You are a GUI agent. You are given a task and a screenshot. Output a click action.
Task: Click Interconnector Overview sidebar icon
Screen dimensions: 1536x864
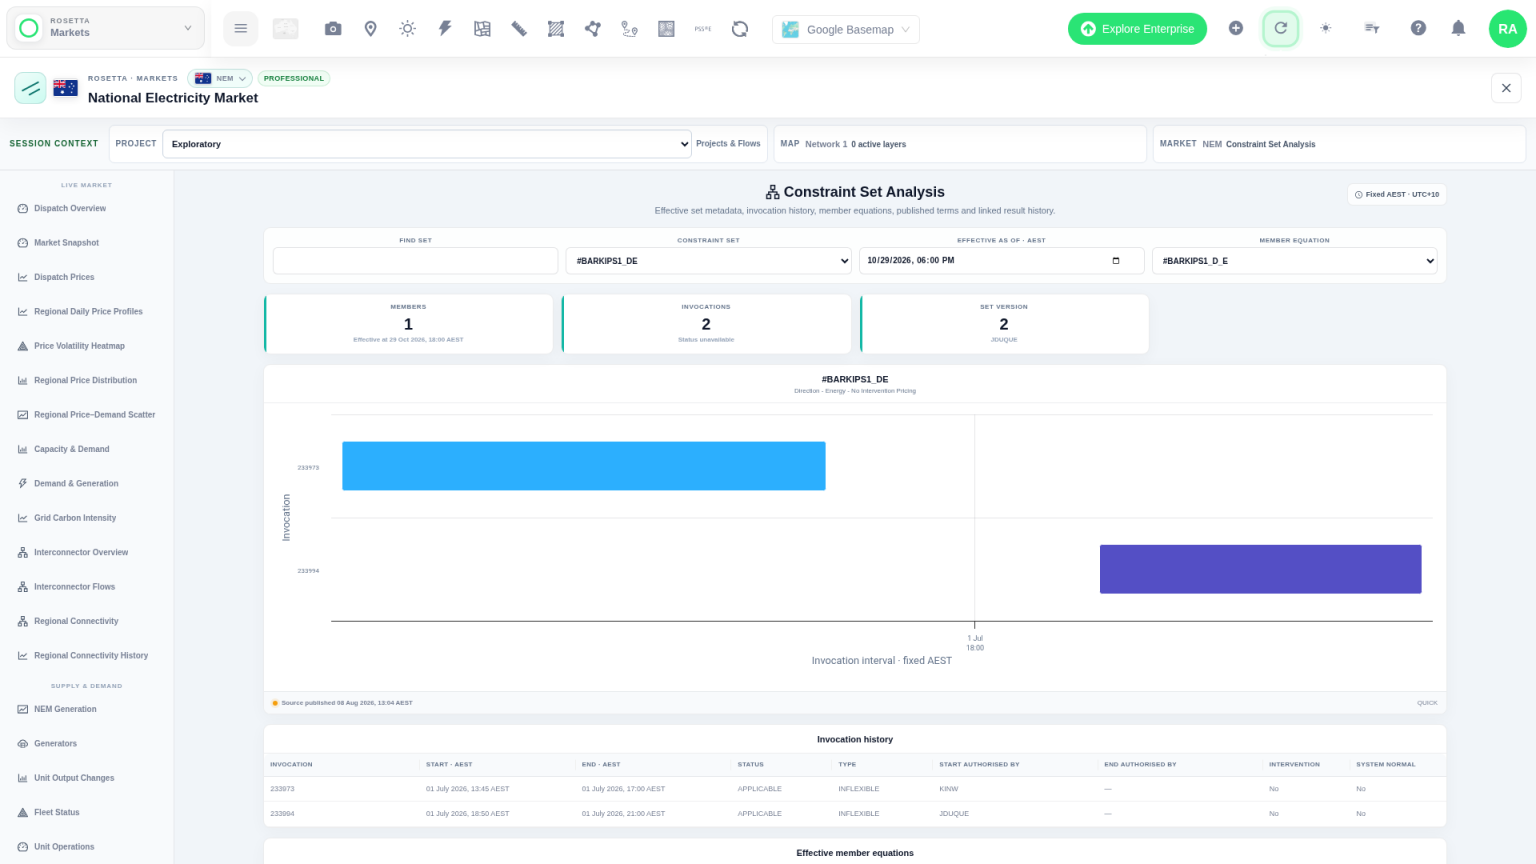[x=22, y=553]
